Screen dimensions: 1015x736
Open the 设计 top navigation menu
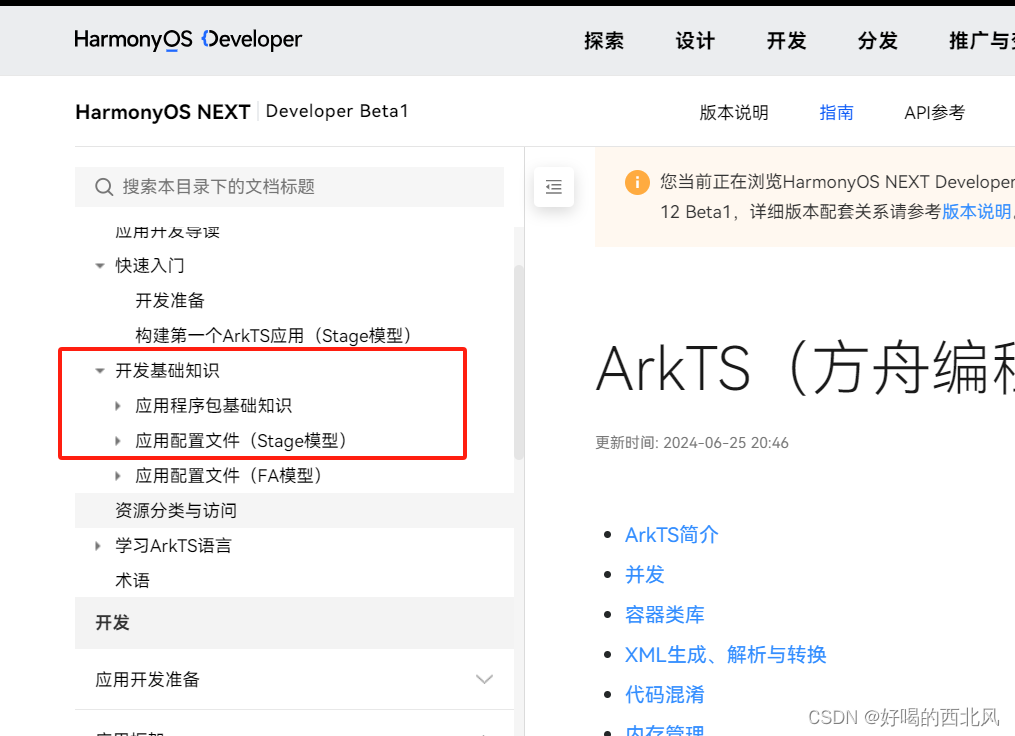coord(695,41)
